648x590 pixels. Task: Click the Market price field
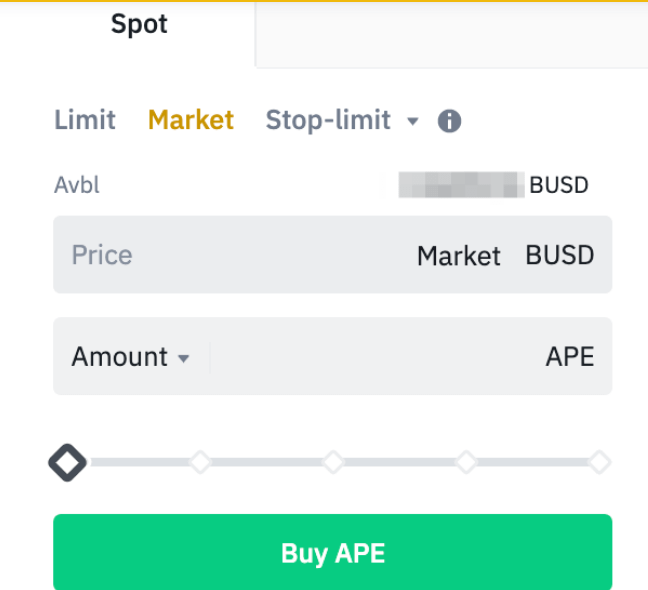[333, 255]
